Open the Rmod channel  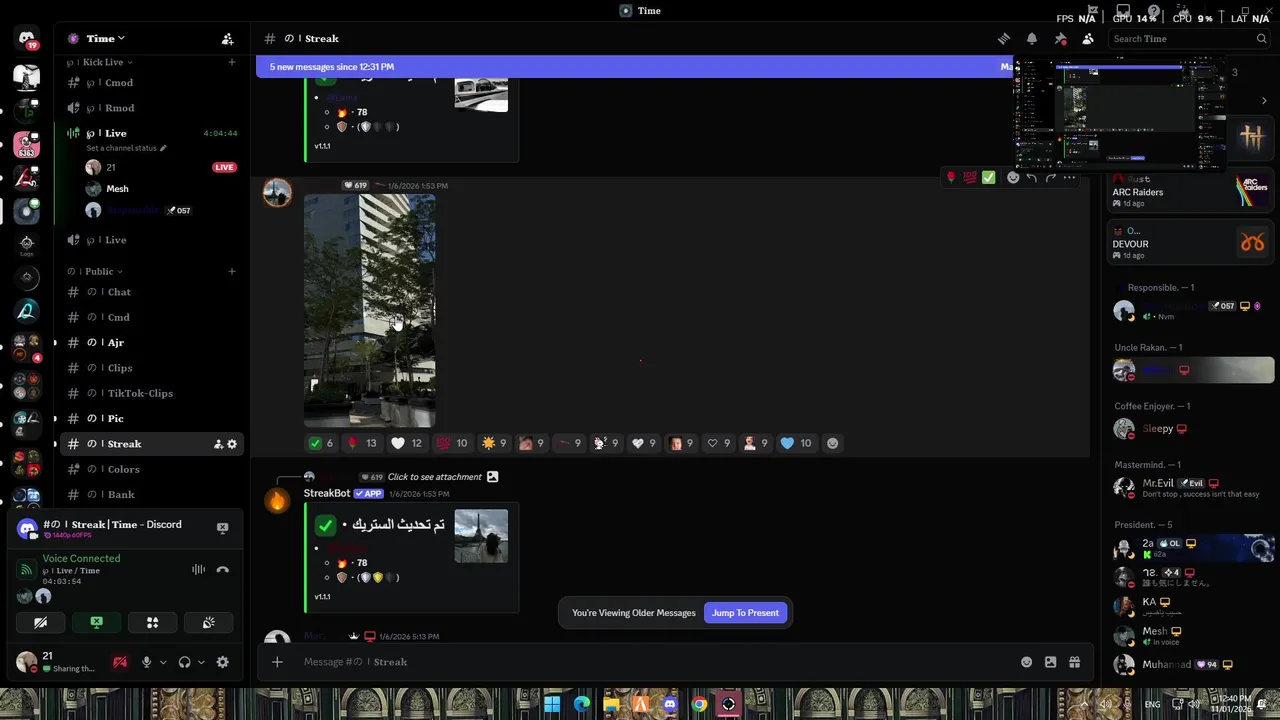(x=150, y=108)
